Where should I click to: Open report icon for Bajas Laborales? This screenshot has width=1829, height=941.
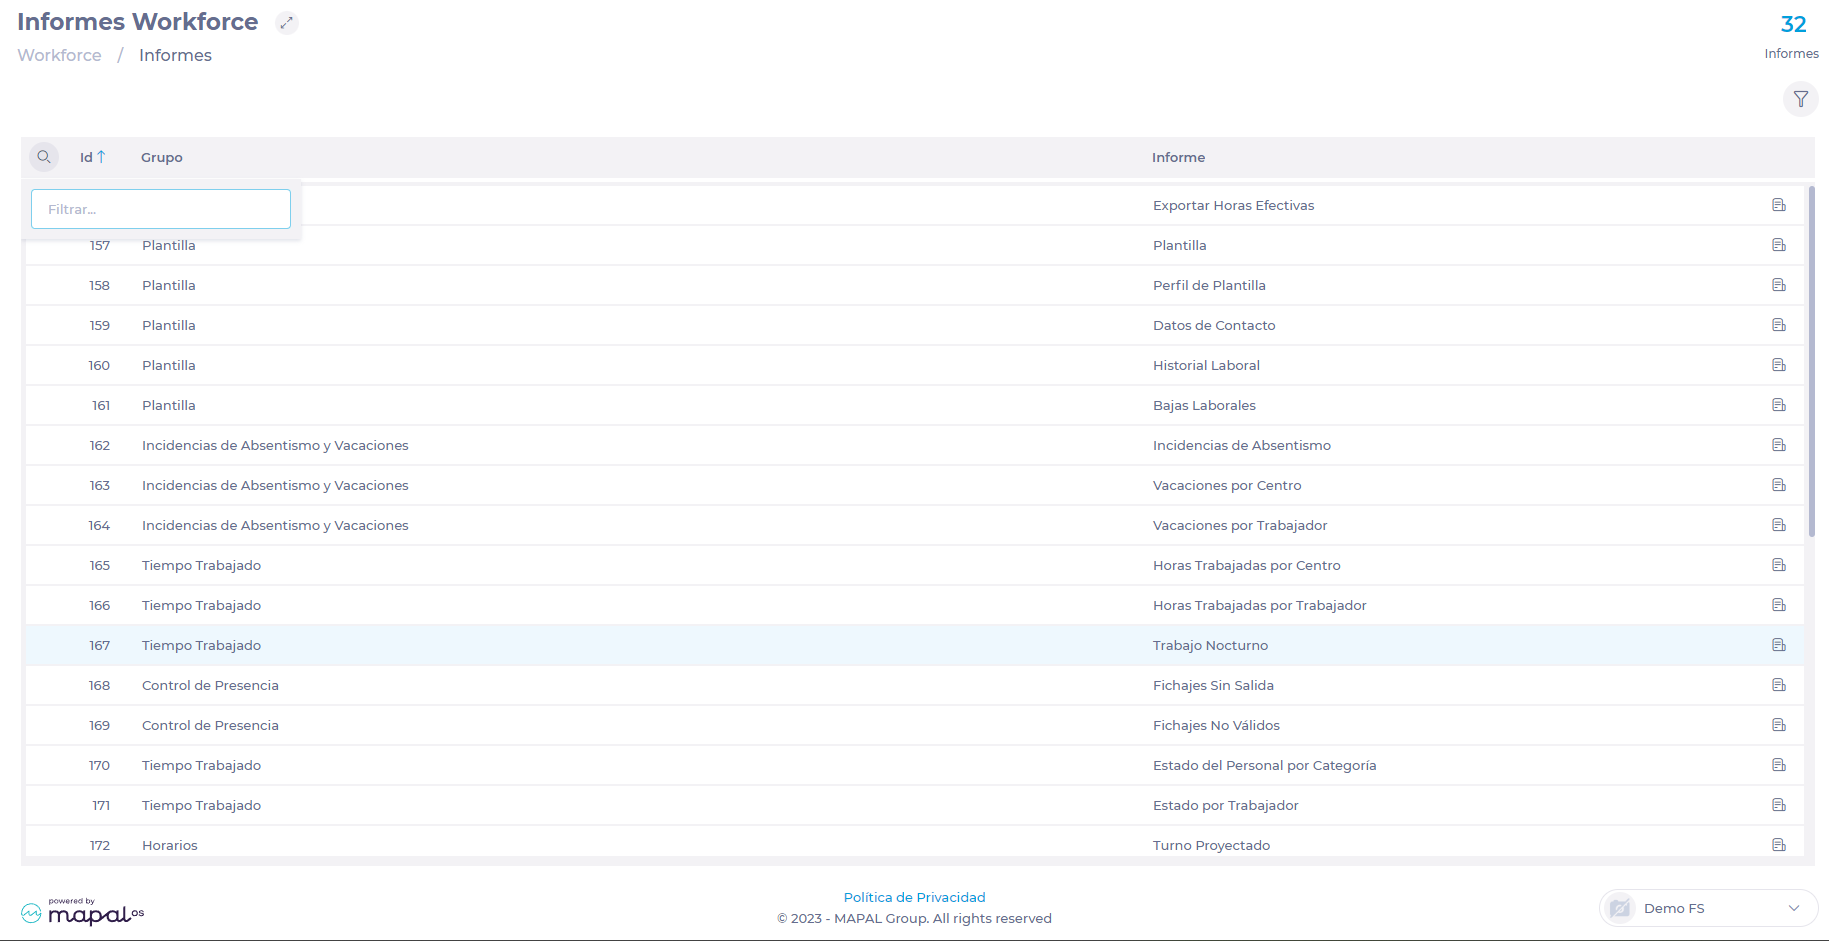click(x=1778, y=405)
